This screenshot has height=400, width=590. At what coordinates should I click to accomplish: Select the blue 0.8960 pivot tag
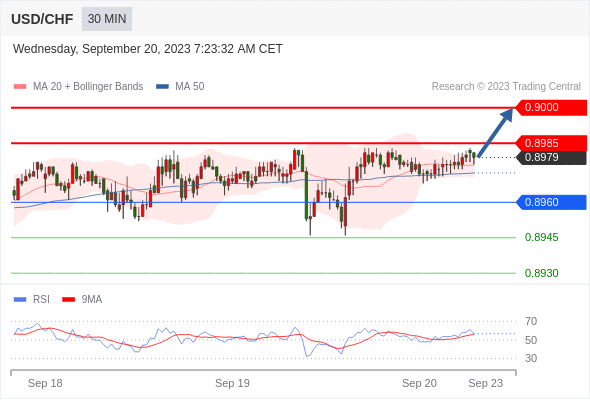(x=551, y=202)
